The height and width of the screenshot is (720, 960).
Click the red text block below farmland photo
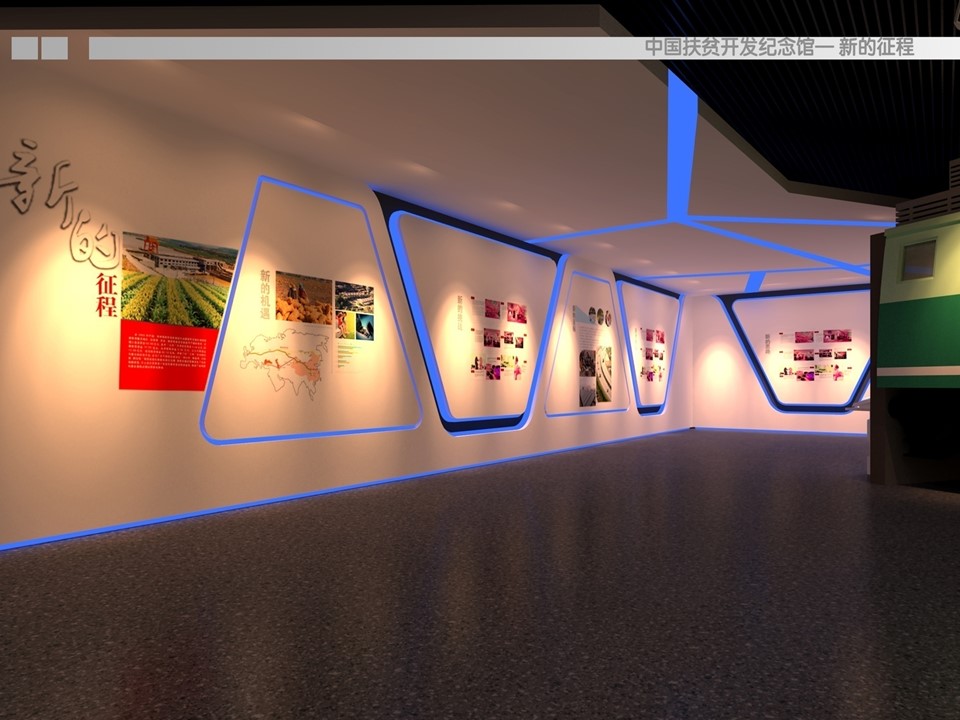click(x=167, y=355)
